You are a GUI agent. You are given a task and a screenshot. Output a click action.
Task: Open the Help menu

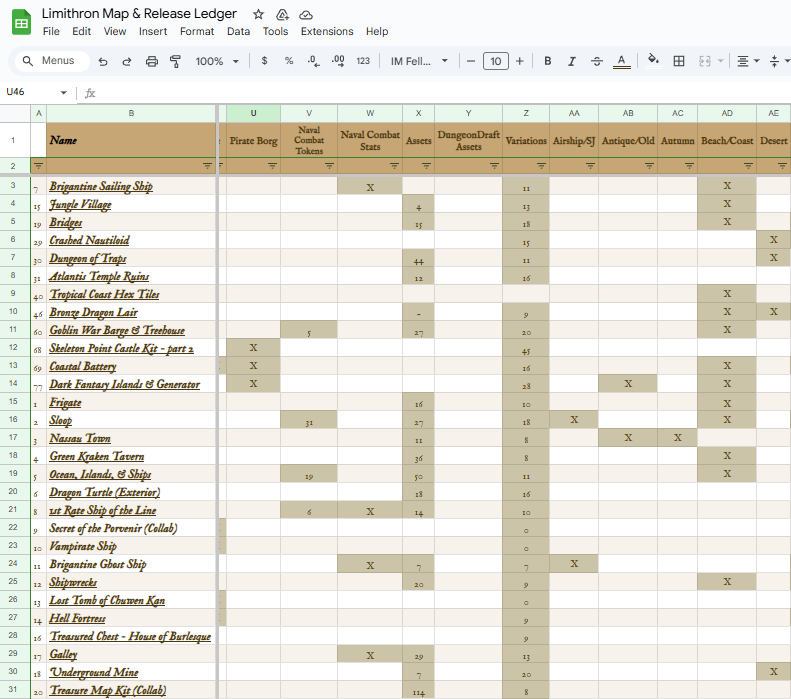pos(377,31)
